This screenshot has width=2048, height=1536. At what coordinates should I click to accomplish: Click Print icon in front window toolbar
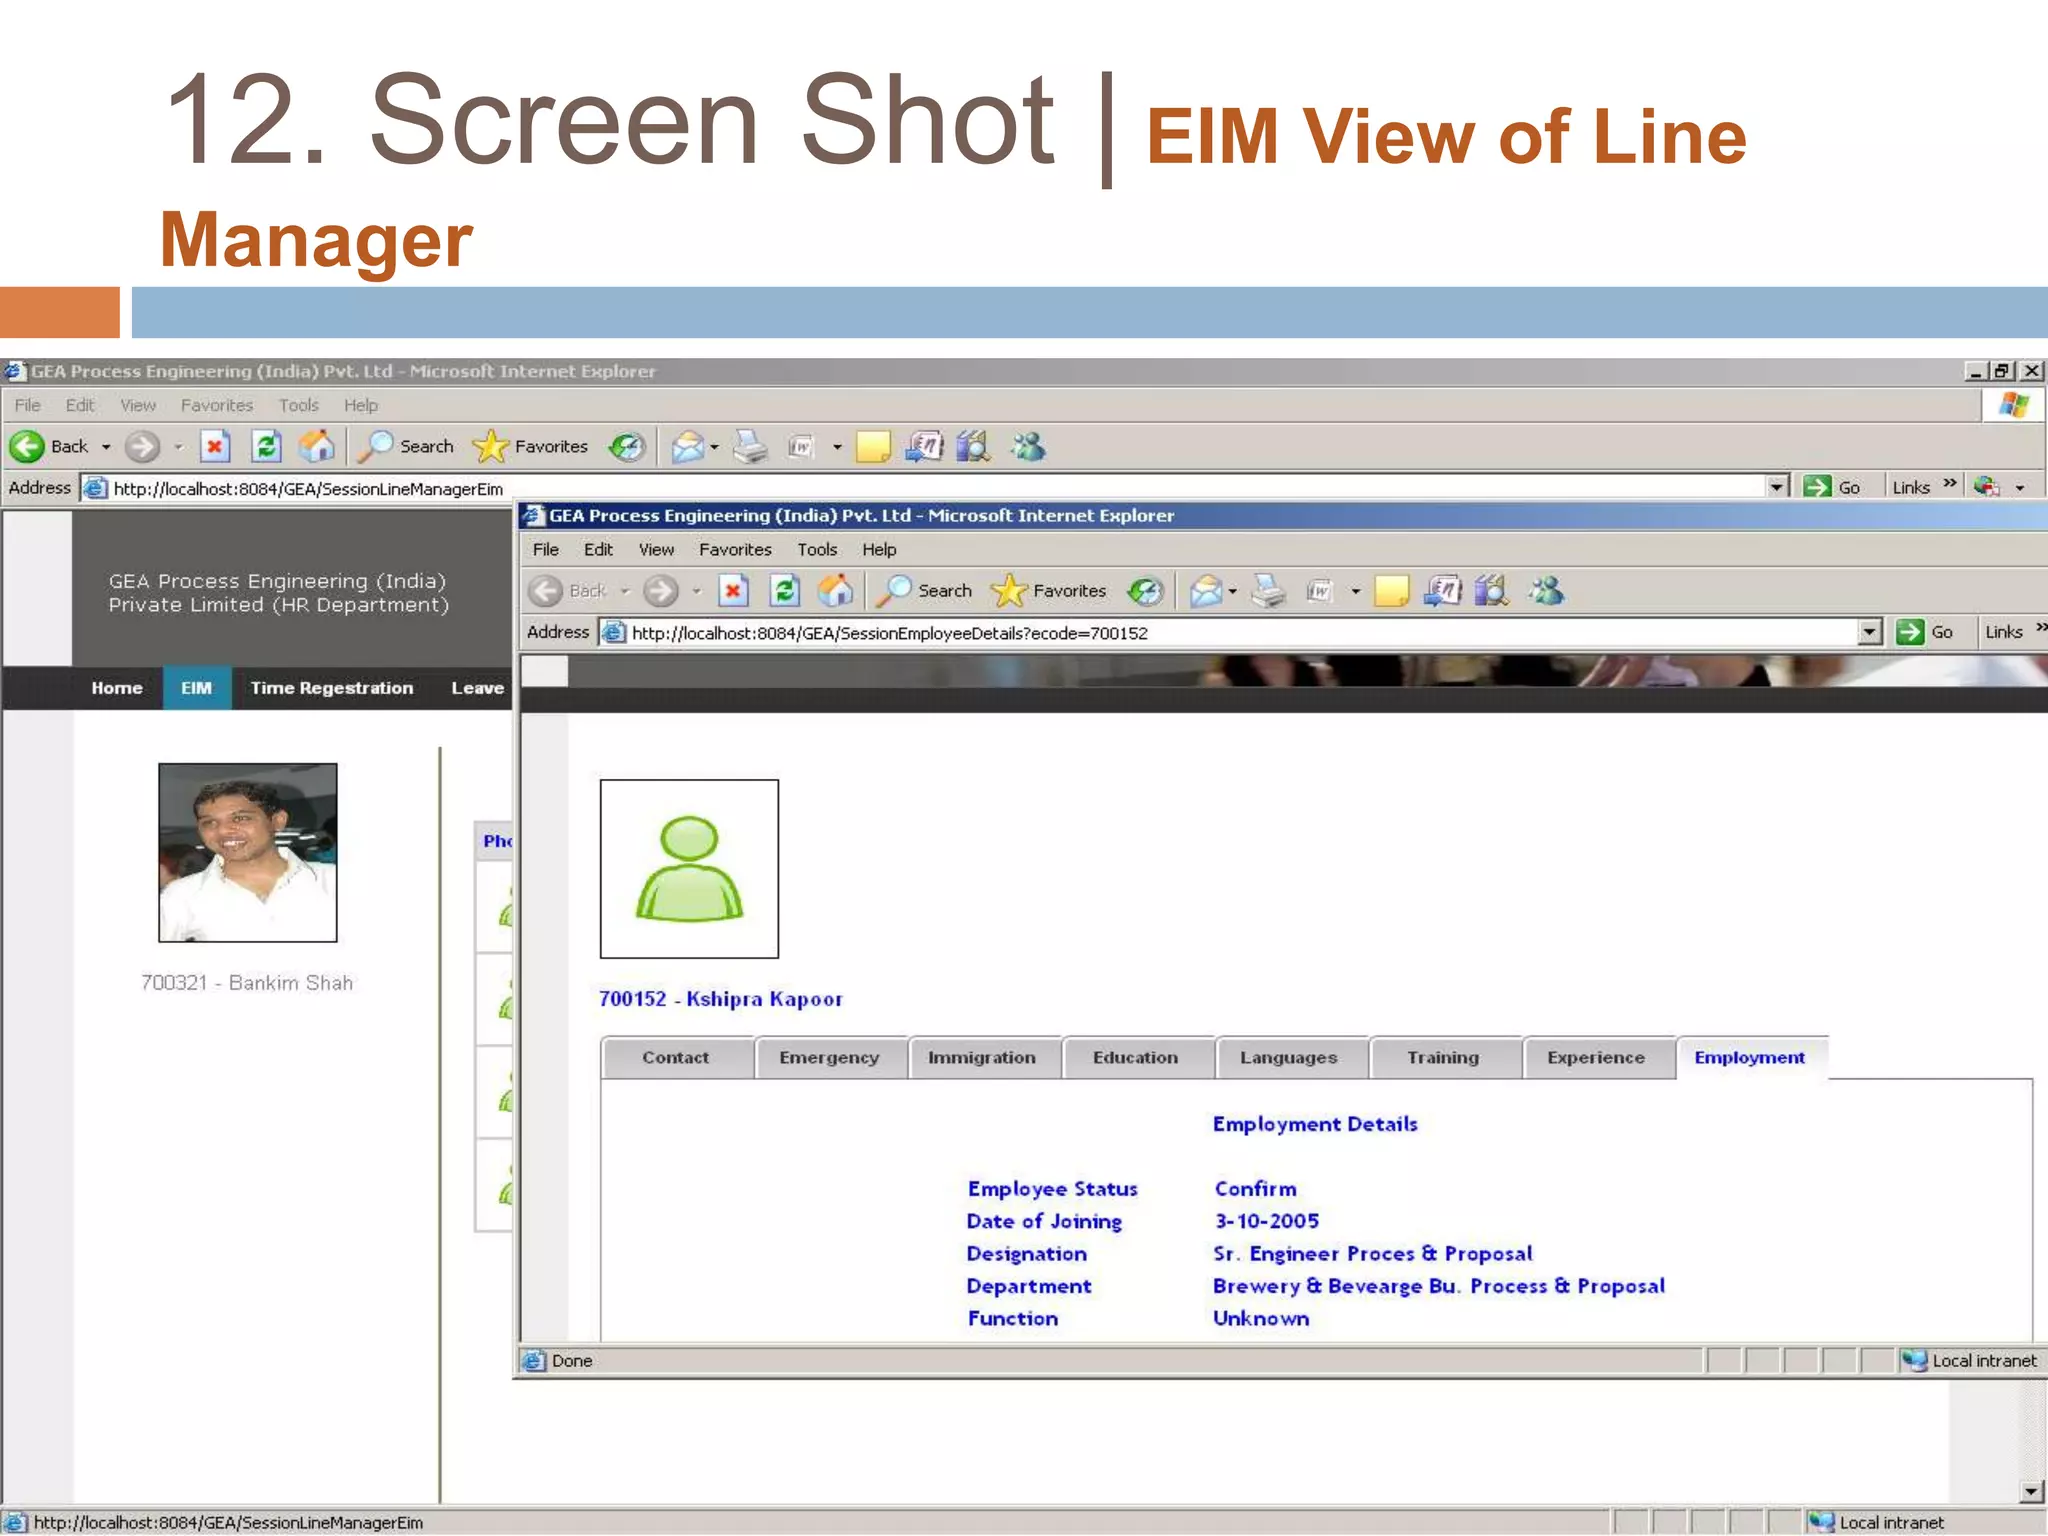tap(1269, 591)
